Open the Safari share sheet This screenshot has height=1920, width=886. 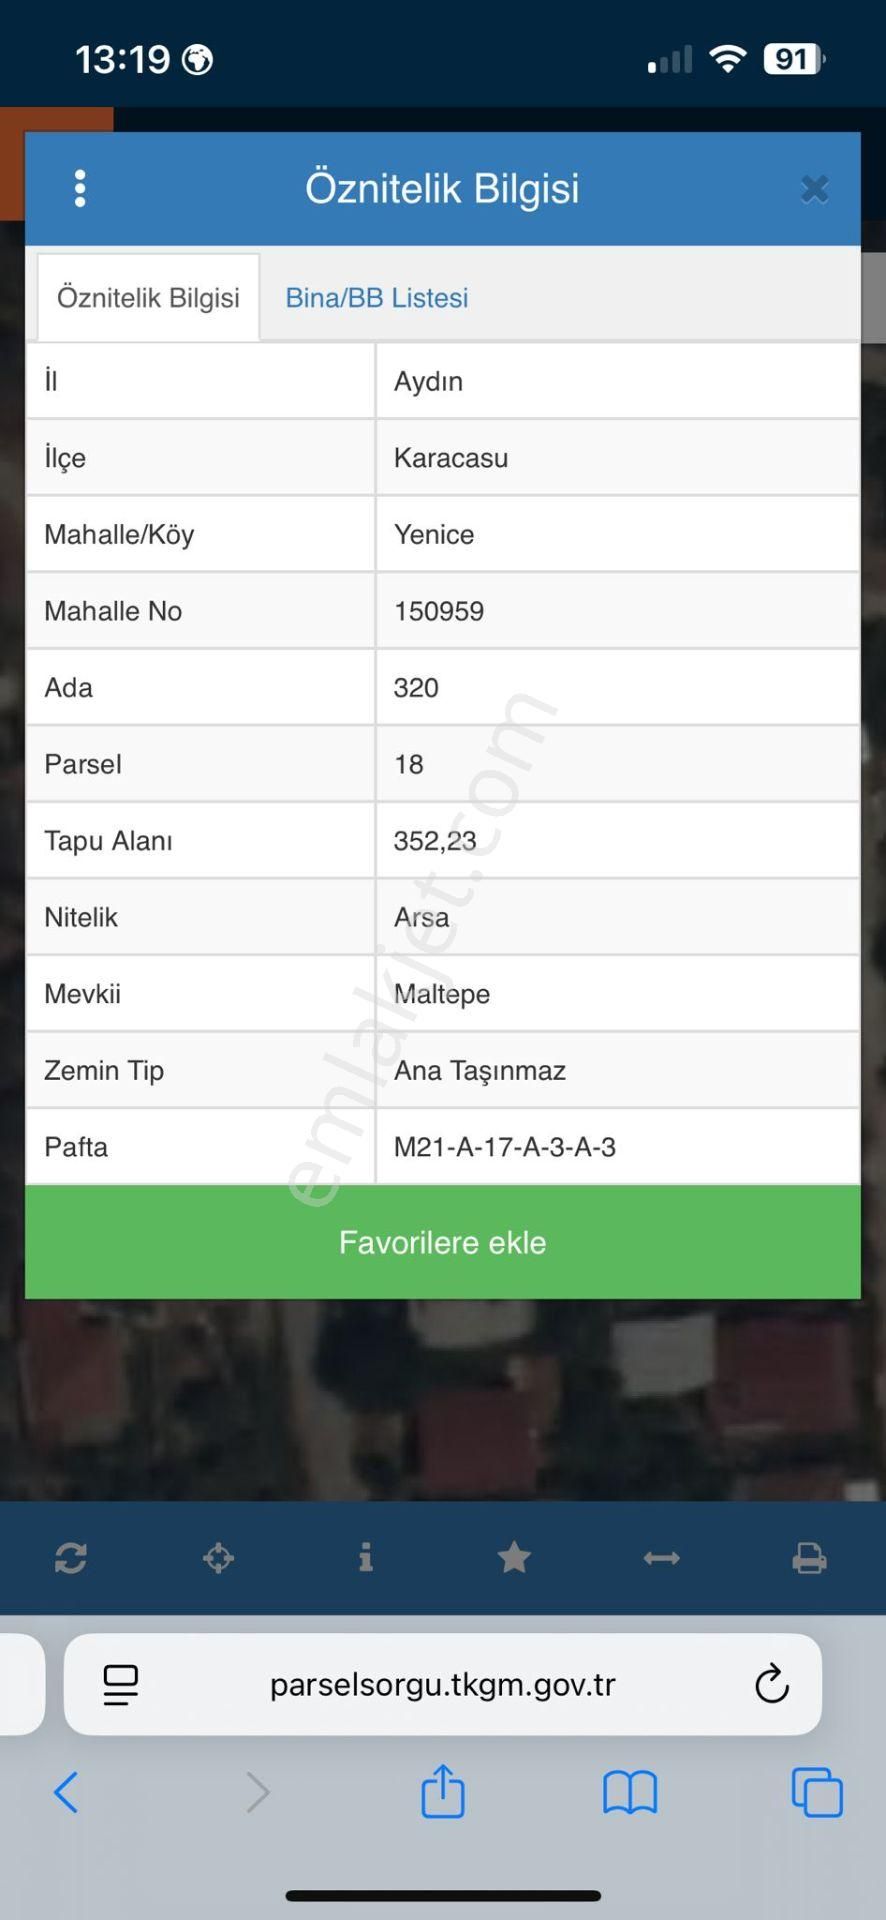442,1790
